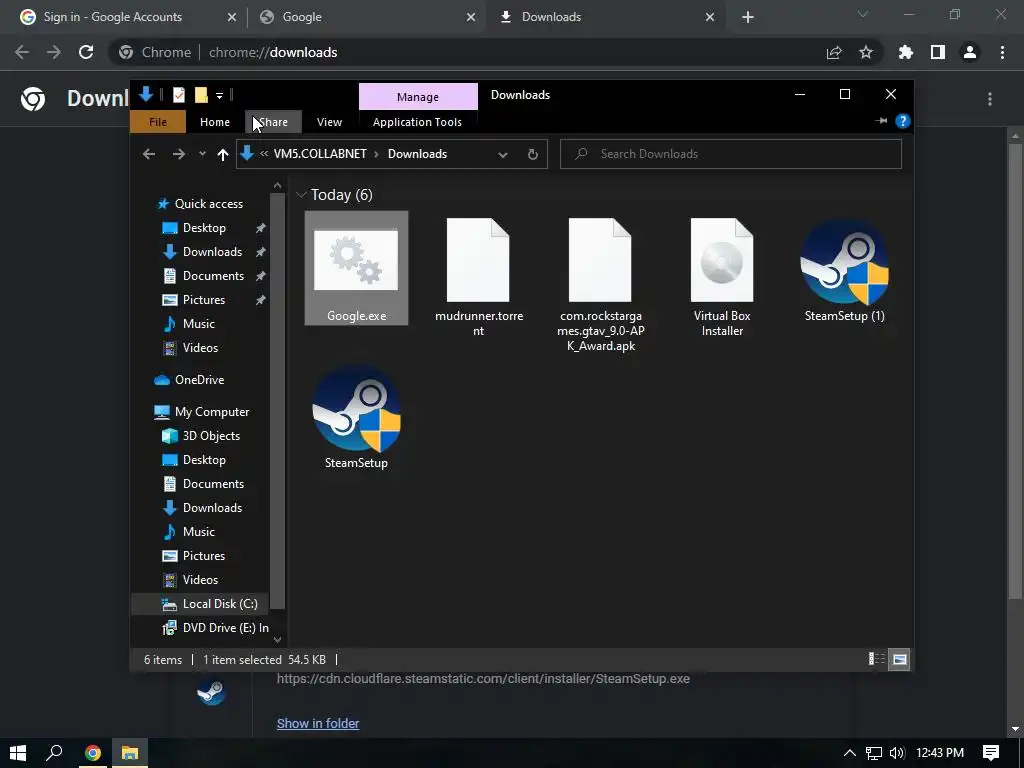Select the mudrunner.torrent file icon

(478, 260)
